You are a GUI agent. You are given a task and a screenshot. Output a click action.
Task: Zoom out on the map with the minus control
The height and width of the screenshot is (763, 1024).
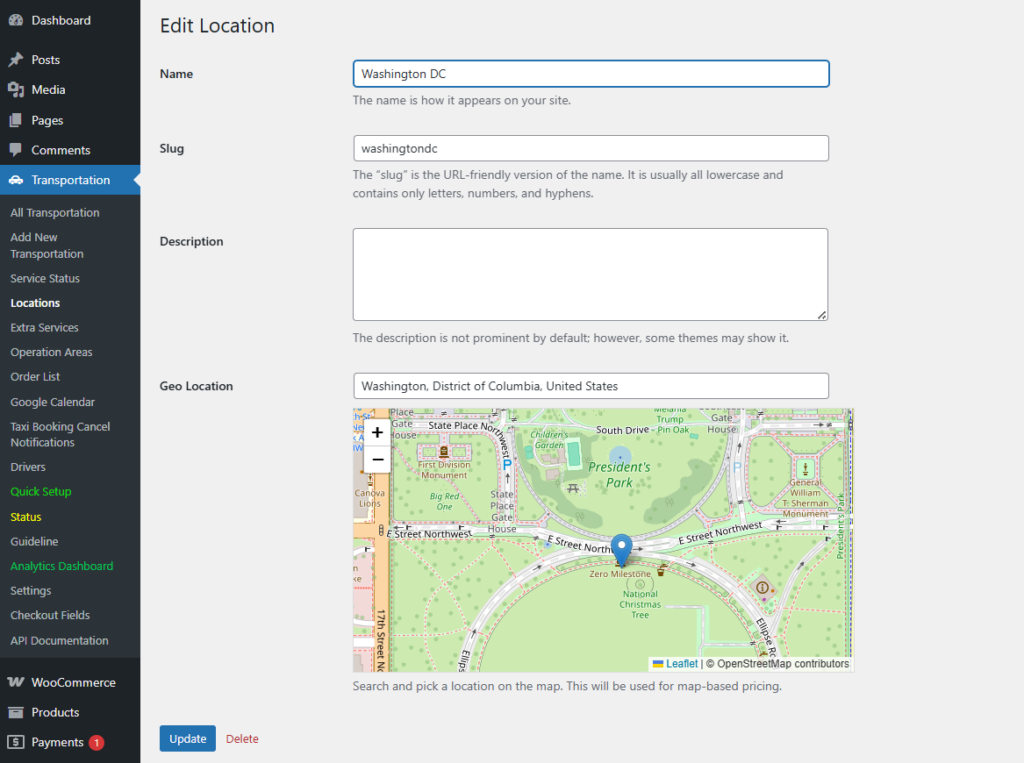tap(377, 459)
